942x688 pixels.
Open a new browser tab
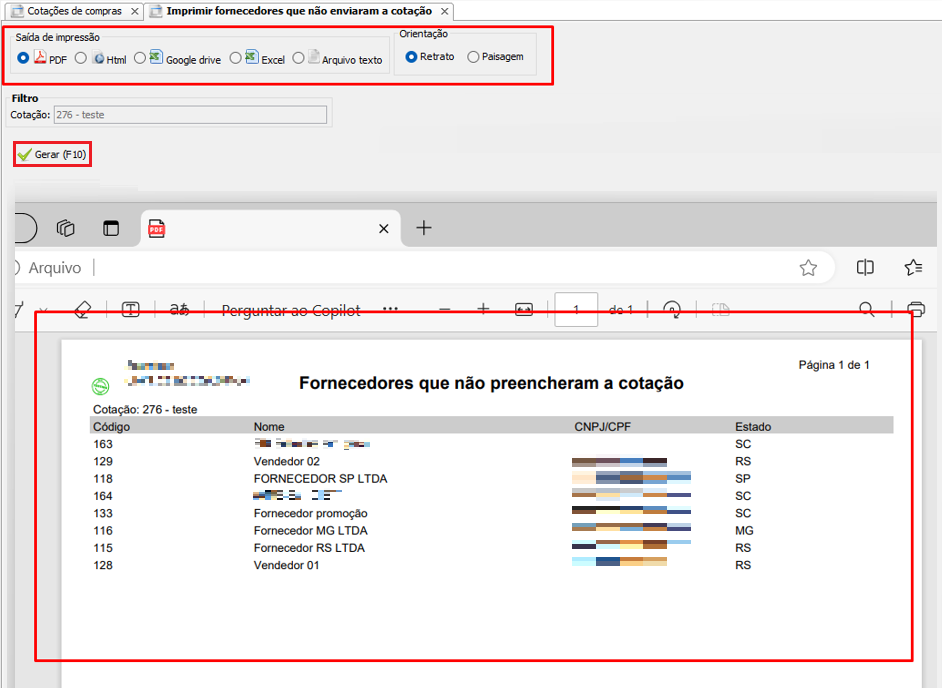[x=424, y=228]
